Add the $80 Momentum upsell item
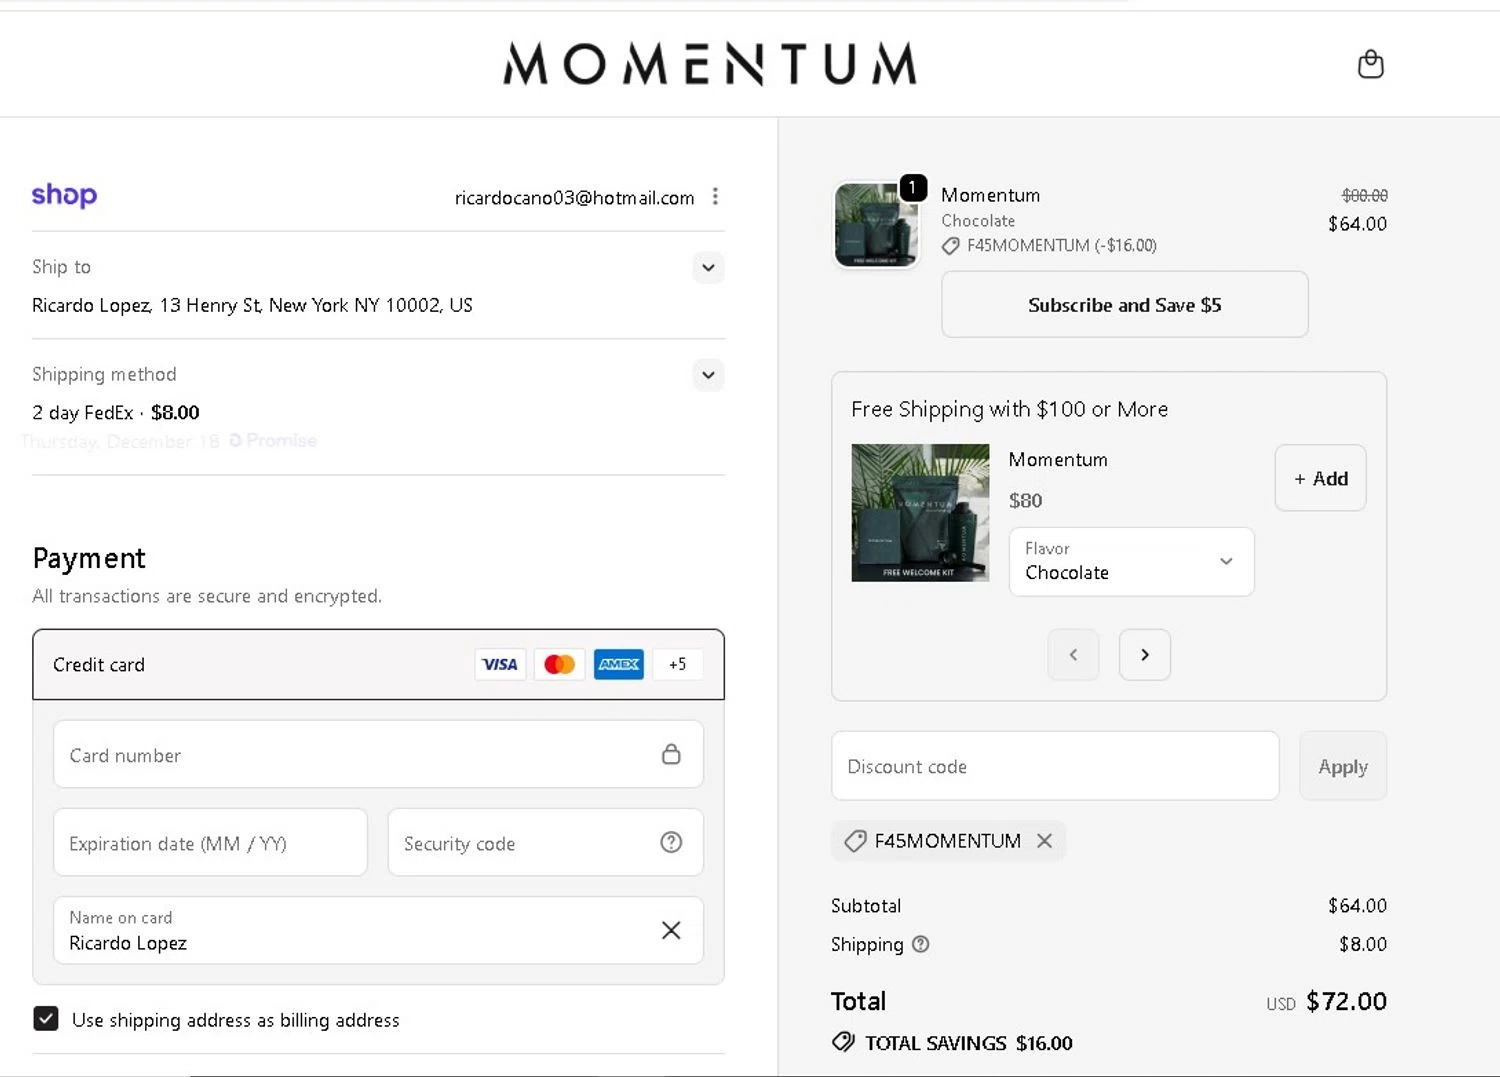Image resolution: width=1500 pixels, height=1077 pixels. (x=1320, y=478)
